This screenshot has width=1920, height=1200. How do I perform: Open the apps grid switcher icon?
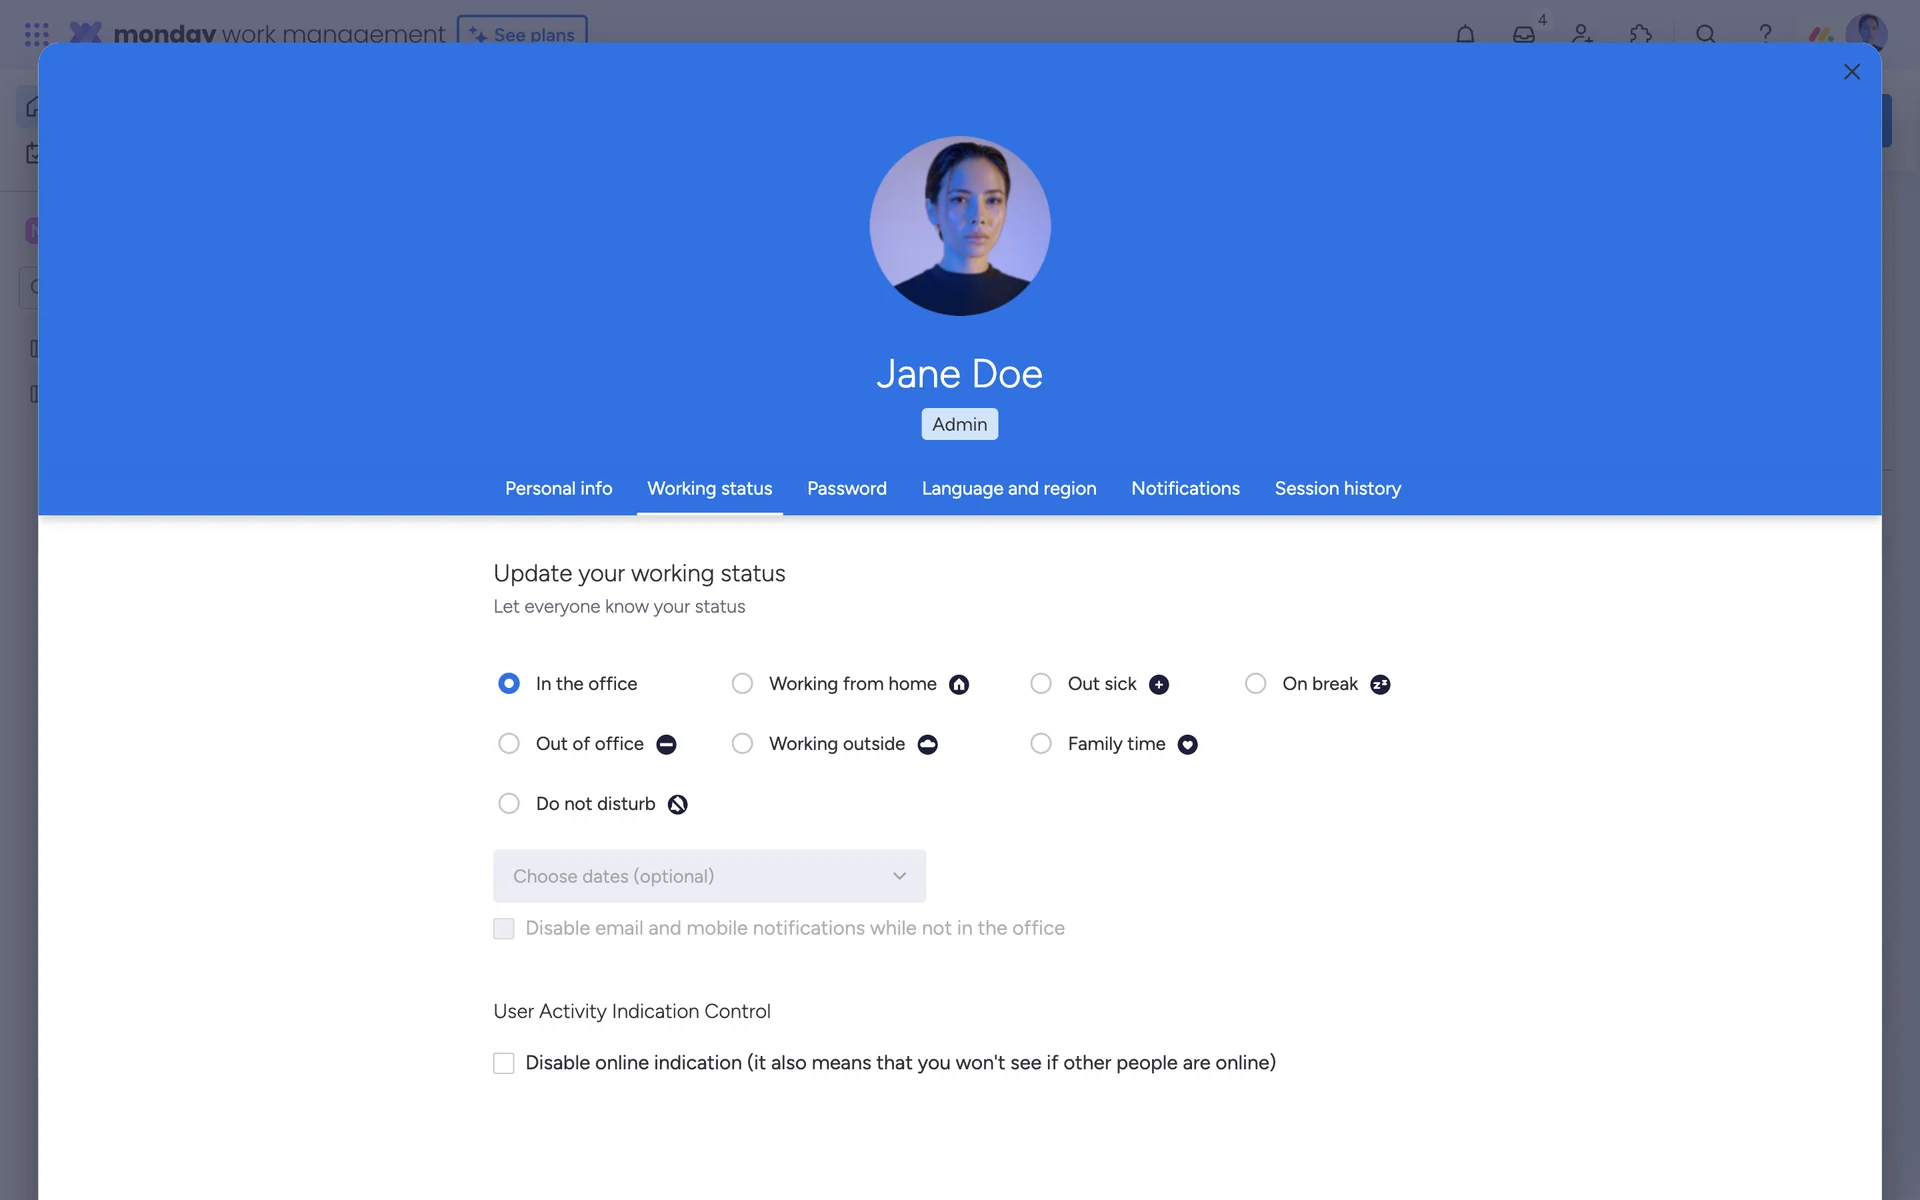[37, 34]
